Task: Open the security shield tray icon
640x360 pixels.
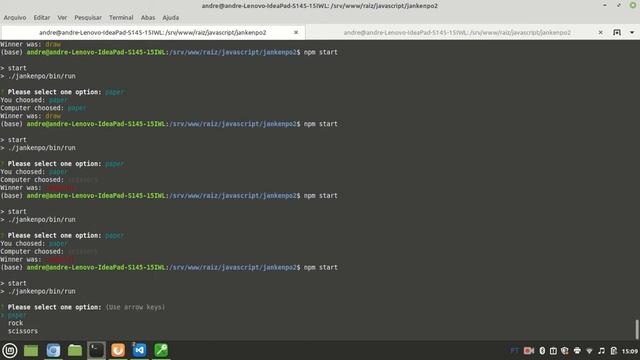Action: [565, 351]
